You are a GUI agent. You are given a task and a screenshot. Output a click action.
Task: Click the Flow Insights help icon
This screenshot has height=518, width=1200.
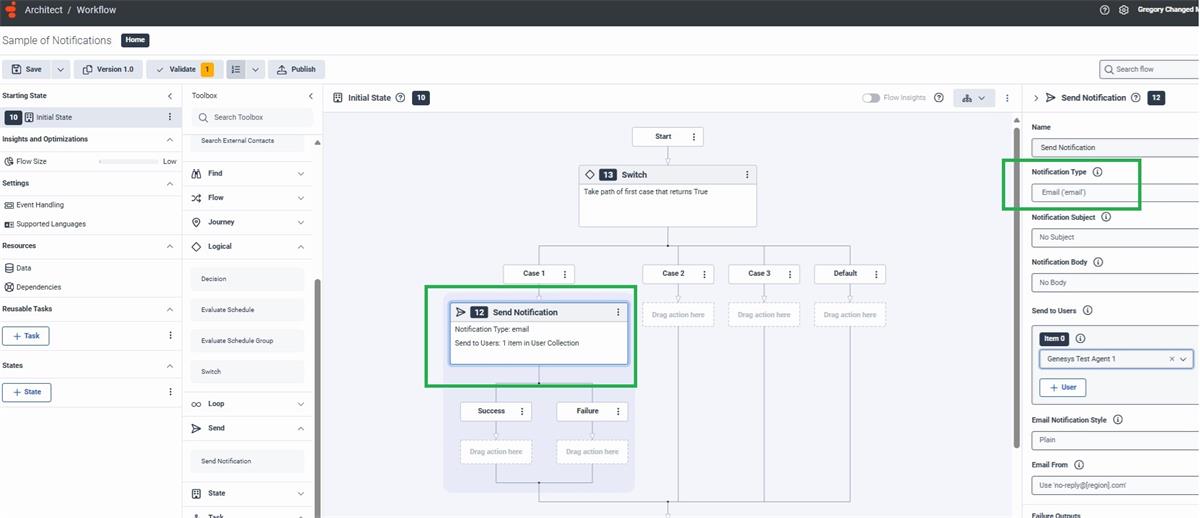coord(938,98)
